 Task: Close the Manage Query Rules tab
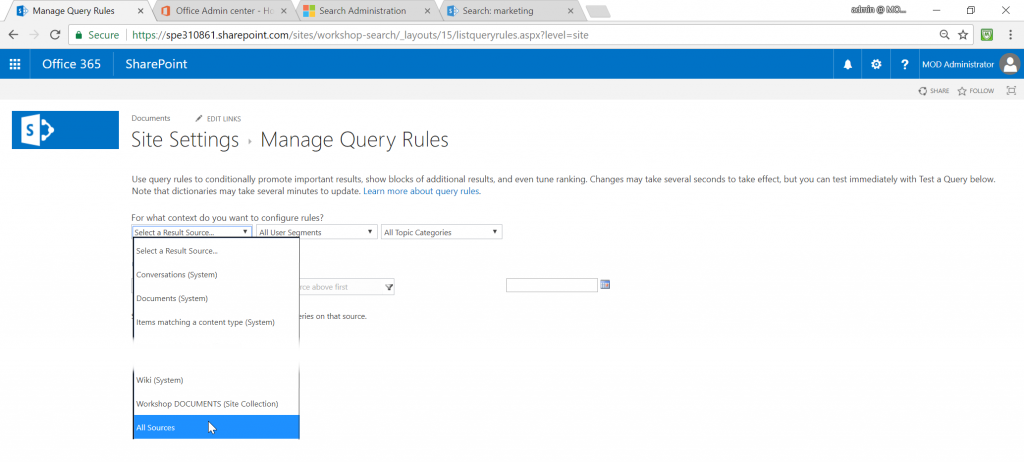coord(141,11)
